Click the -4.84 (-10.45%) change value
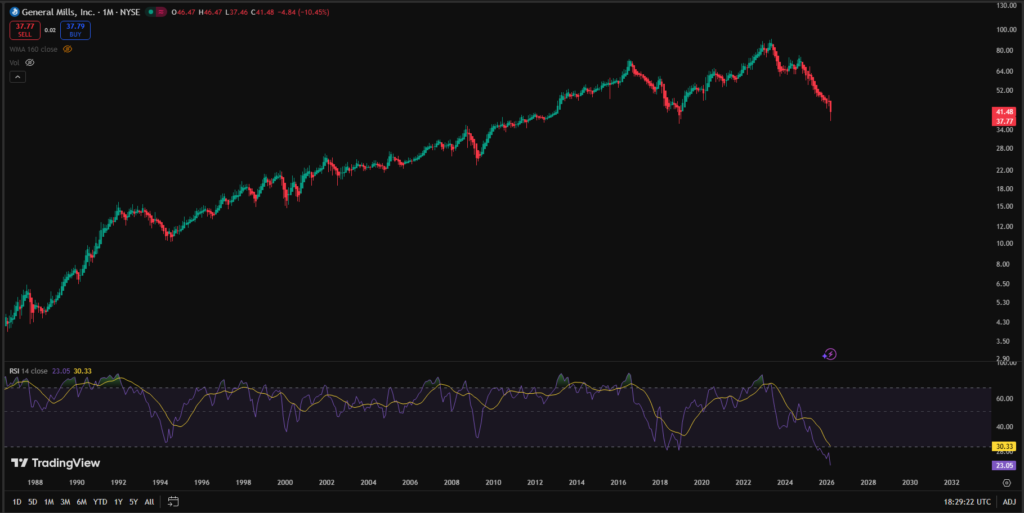Viewport: 1024px width, 513px height. 305,12
